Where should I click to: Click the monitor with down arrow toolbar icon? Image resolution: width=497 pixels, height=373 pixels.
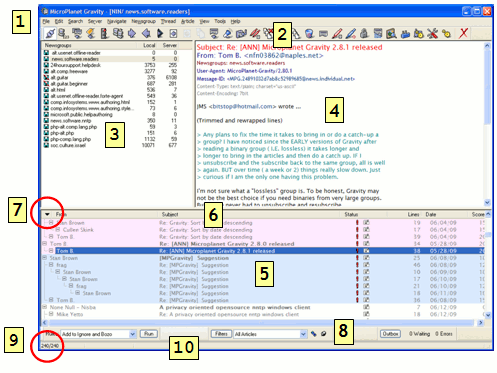214,33
